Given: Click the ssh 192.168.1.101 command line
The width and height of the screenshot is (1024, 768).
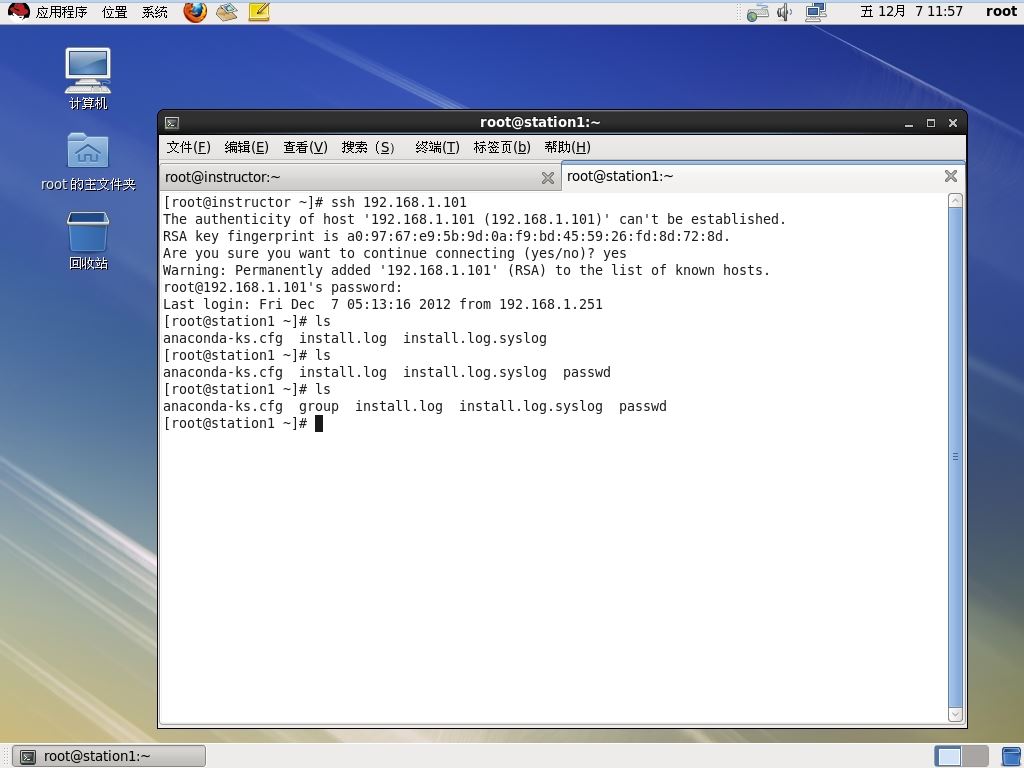Looking at the screenshot, I should click(x=315, y=202).
